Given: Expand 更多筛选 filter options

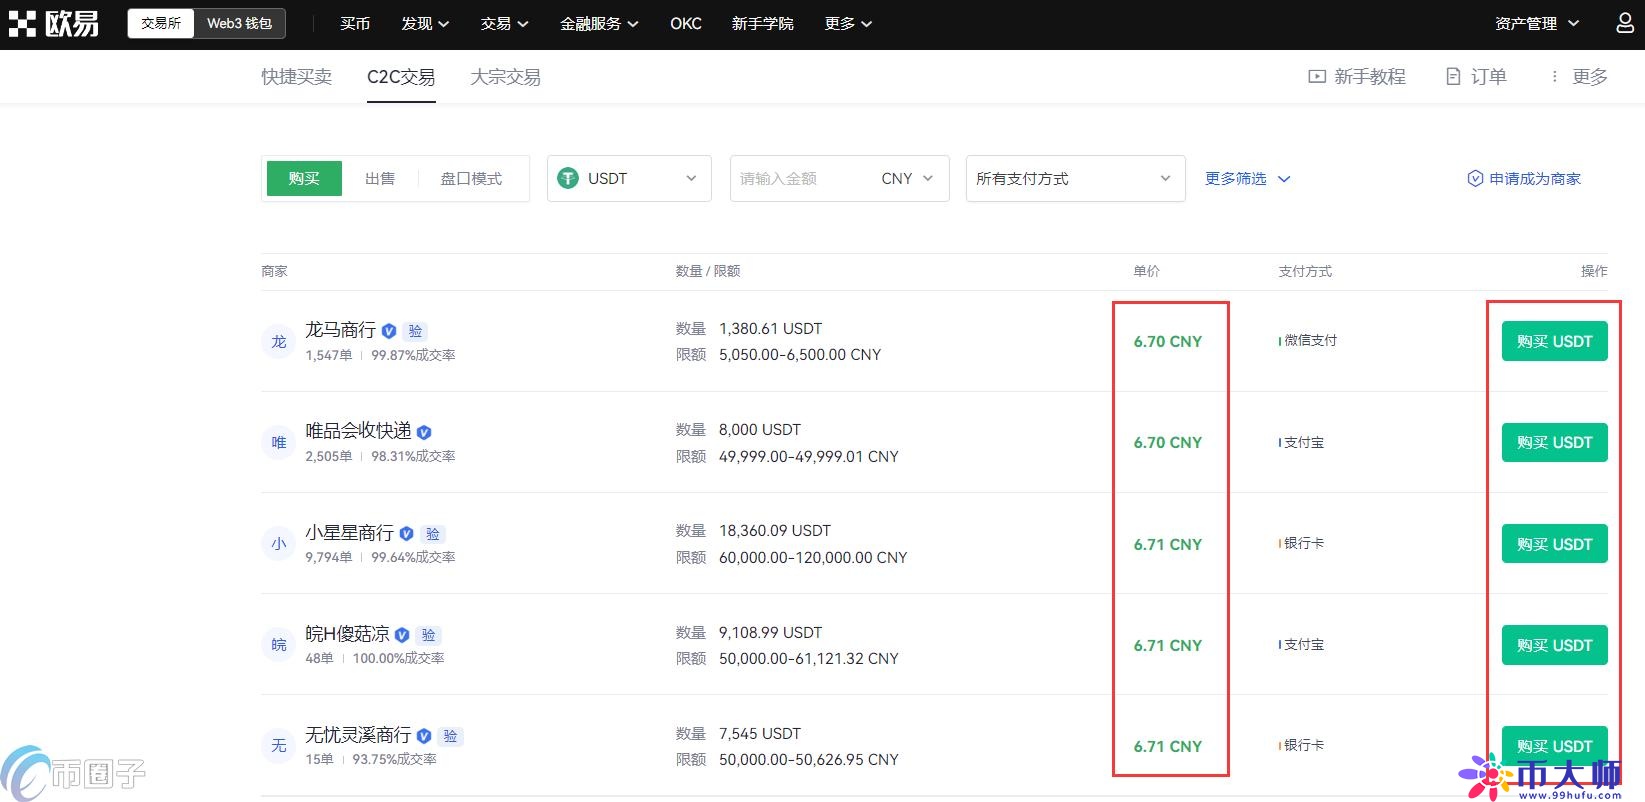Looking at the screenshot, I should pos(1248,178).
